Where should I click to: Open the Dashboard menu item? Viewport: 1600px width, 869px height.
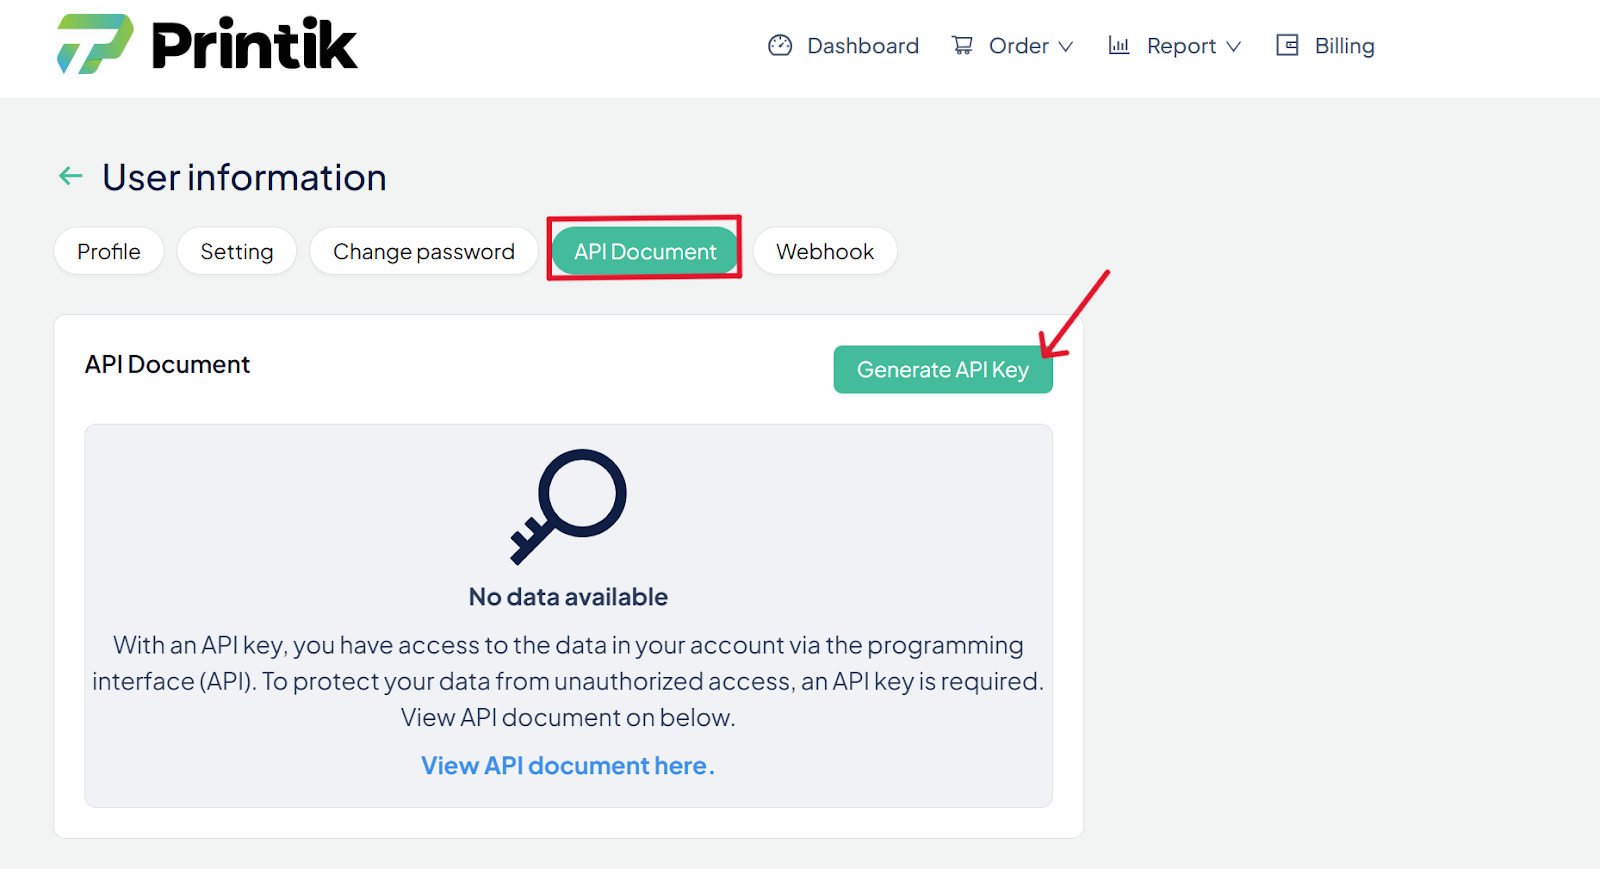pos(862,46)
